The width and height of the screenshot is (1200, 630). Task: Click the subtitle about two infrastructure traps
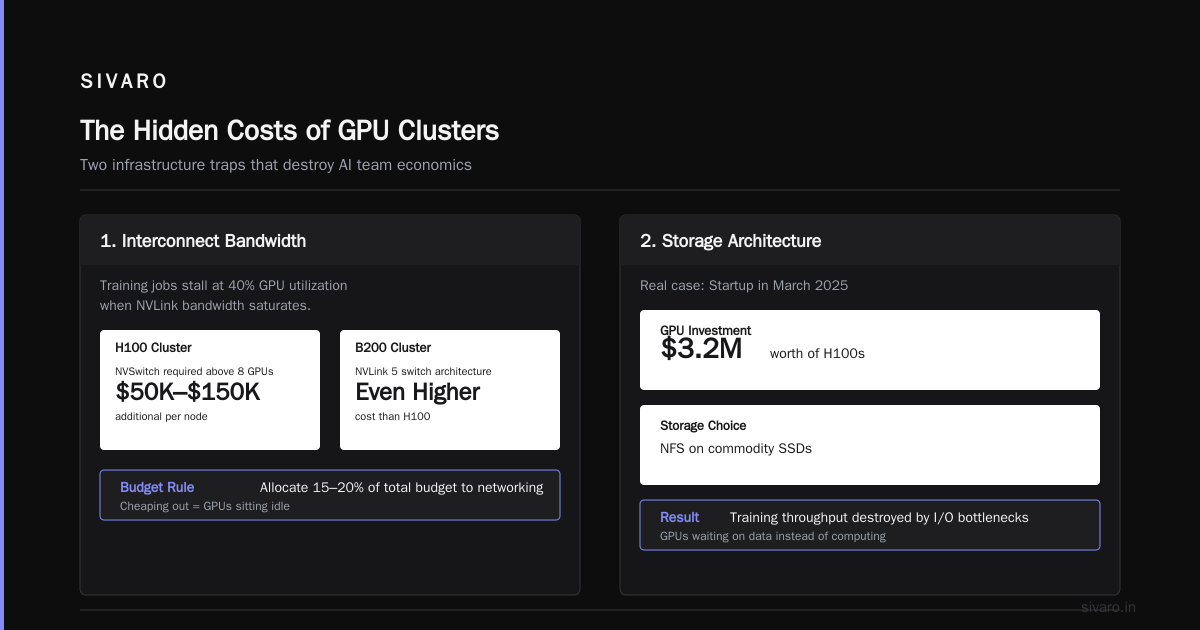click(275, 165)
